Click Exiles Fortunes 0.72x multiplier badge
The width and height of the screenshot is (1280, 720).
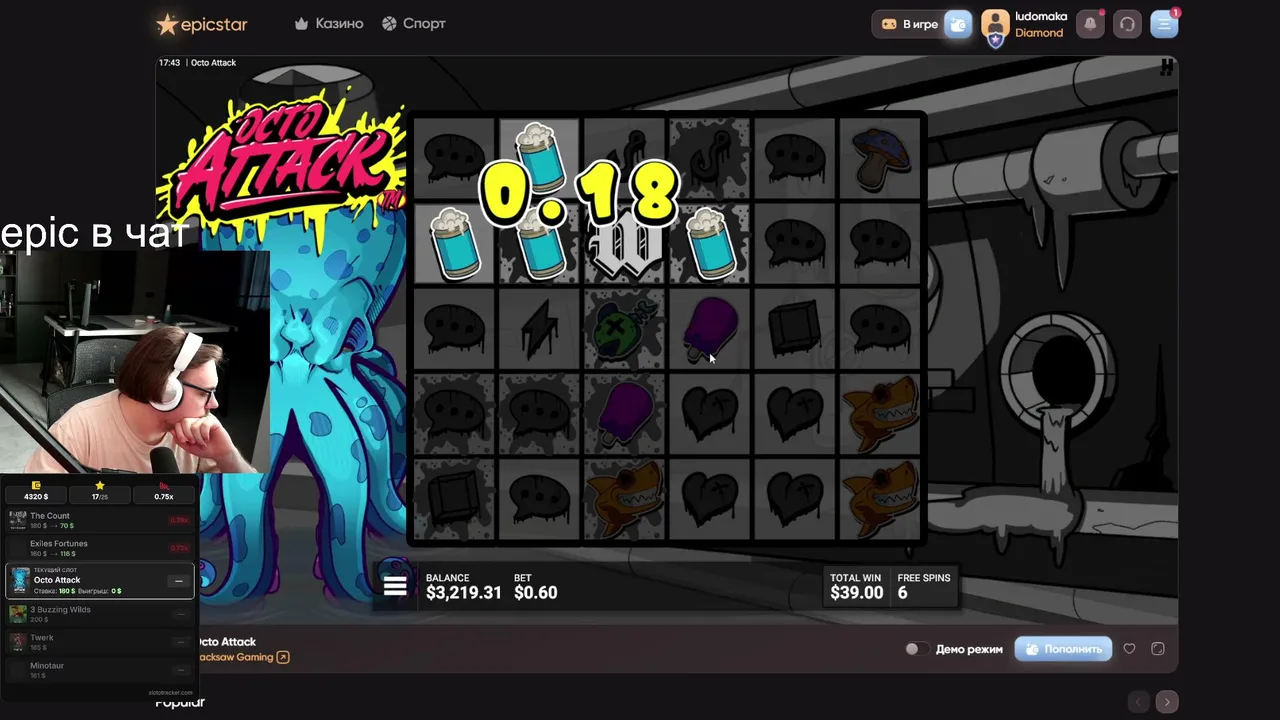(179, 548)
